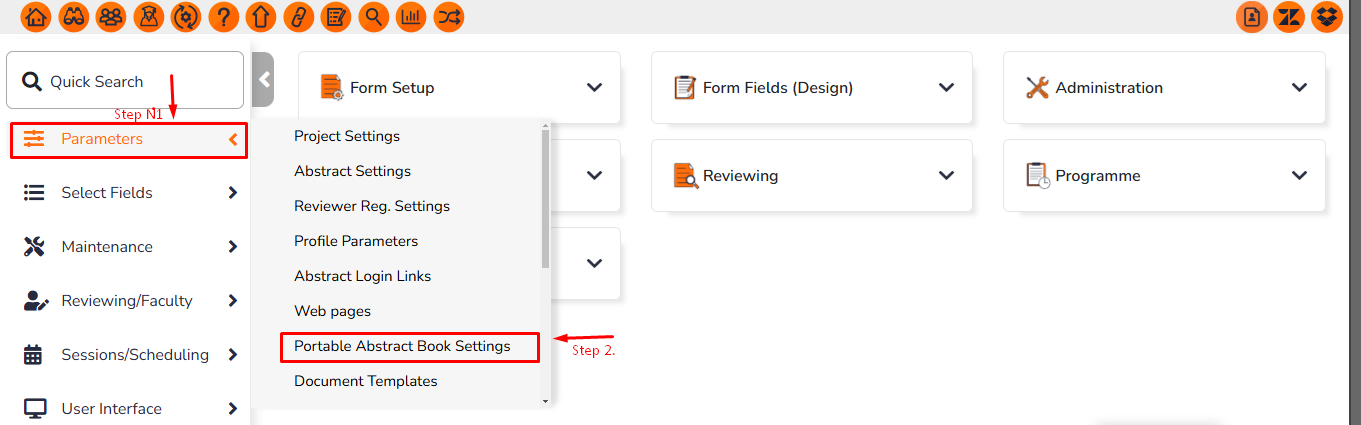Expand the Form Setup panel

click(x=594, y=88)
